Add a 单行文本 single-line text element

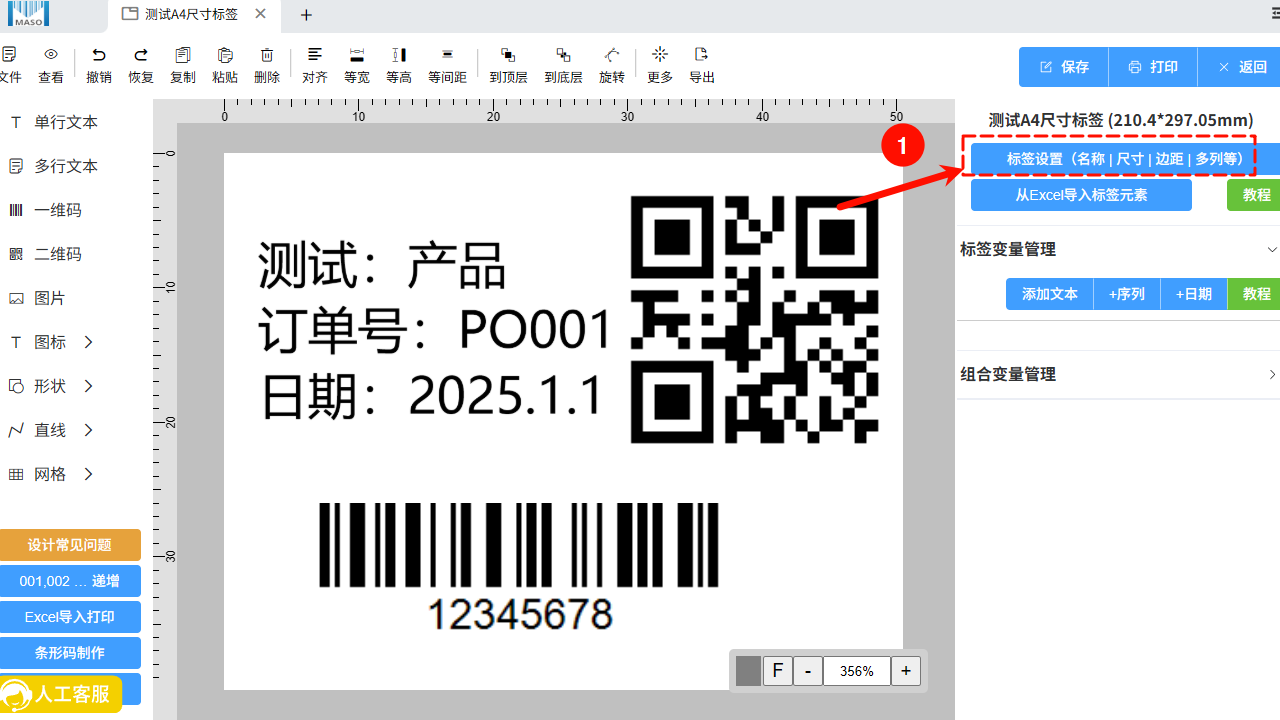tap(54, 122)
